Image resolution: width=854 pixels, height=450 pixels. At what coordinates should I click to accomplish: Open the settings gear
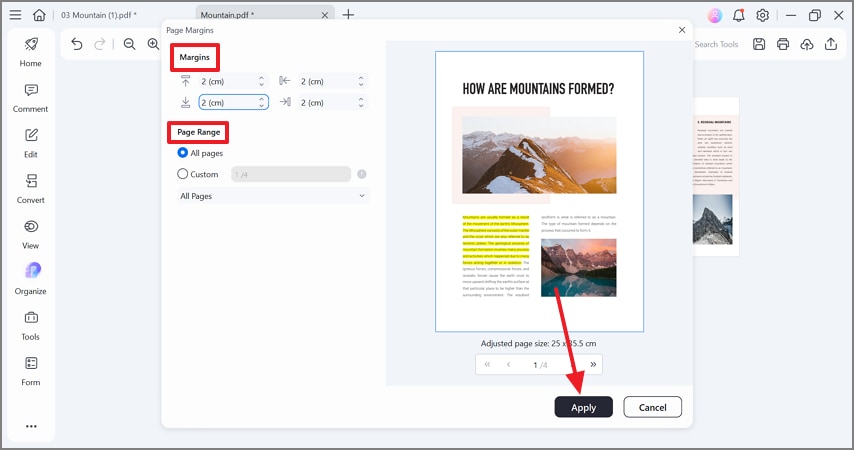762,15
